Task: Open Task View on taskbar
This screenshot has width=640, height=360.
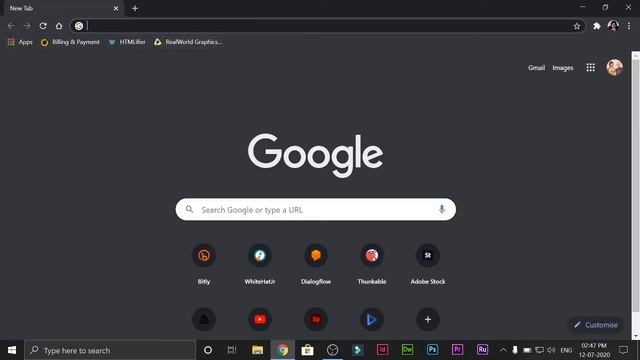Action: (232, 350)
